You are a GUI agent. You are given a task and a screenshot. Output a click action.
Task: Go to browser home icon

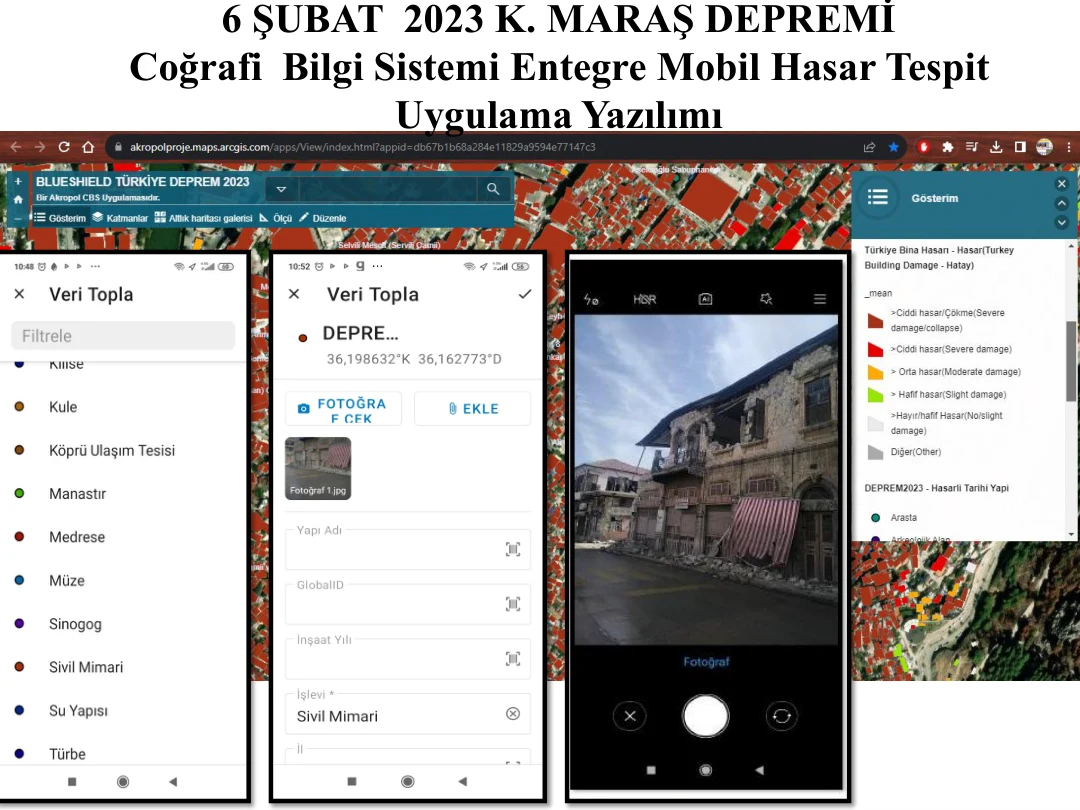tap(88, 147)
